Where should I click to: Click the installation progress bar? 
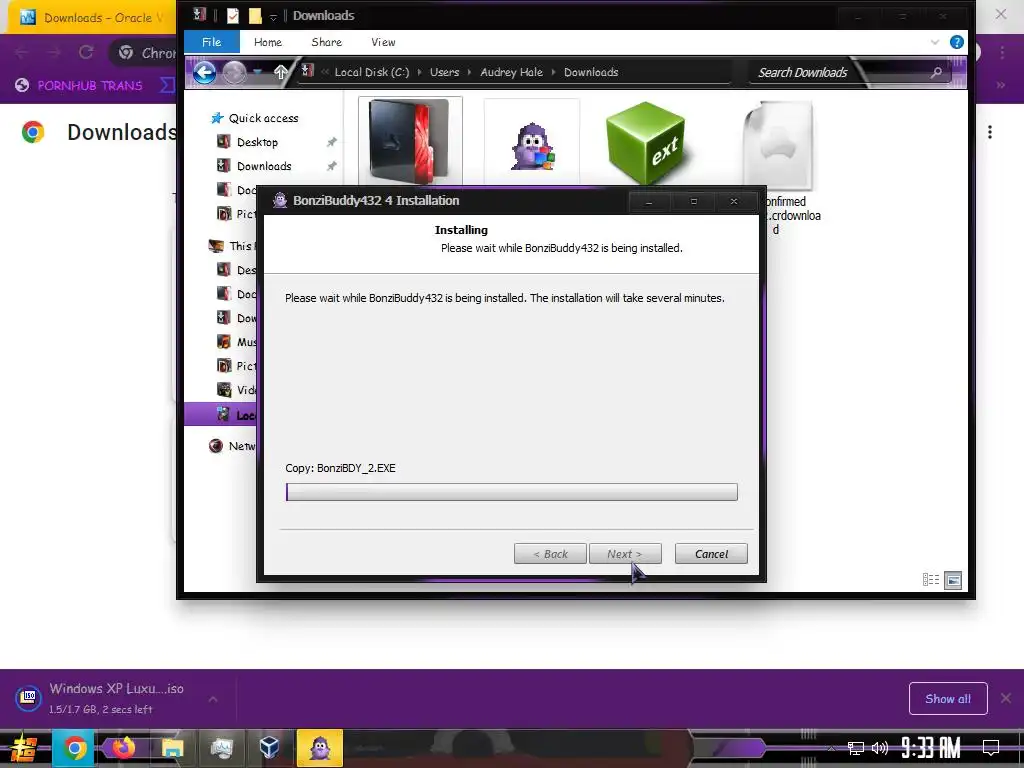[511, 492]
